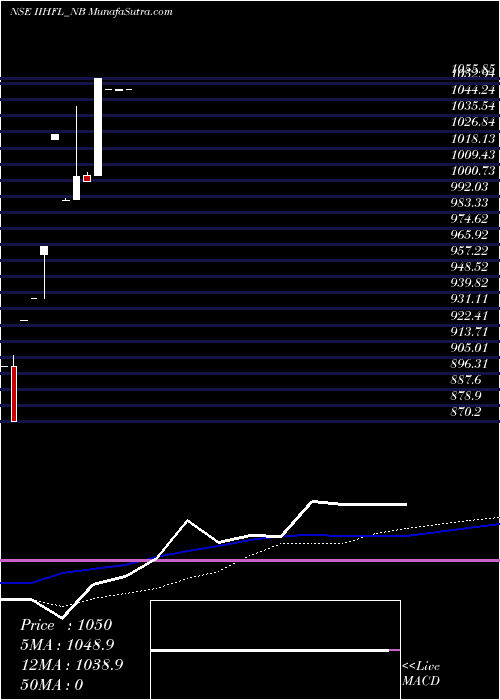The width and height of the screenshot is (500, 700).
Task: Click the 1026.84 price axis label
Action: 473,122
